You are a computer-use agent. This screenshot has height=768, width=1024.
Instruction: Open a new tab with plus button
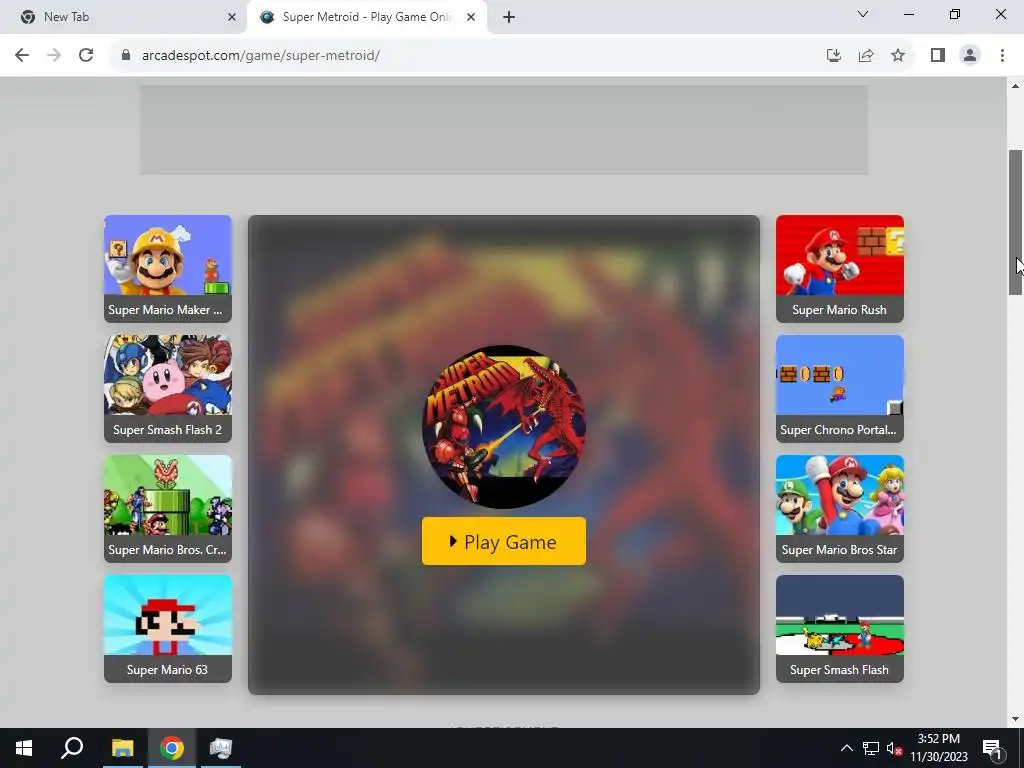(509, 17)
